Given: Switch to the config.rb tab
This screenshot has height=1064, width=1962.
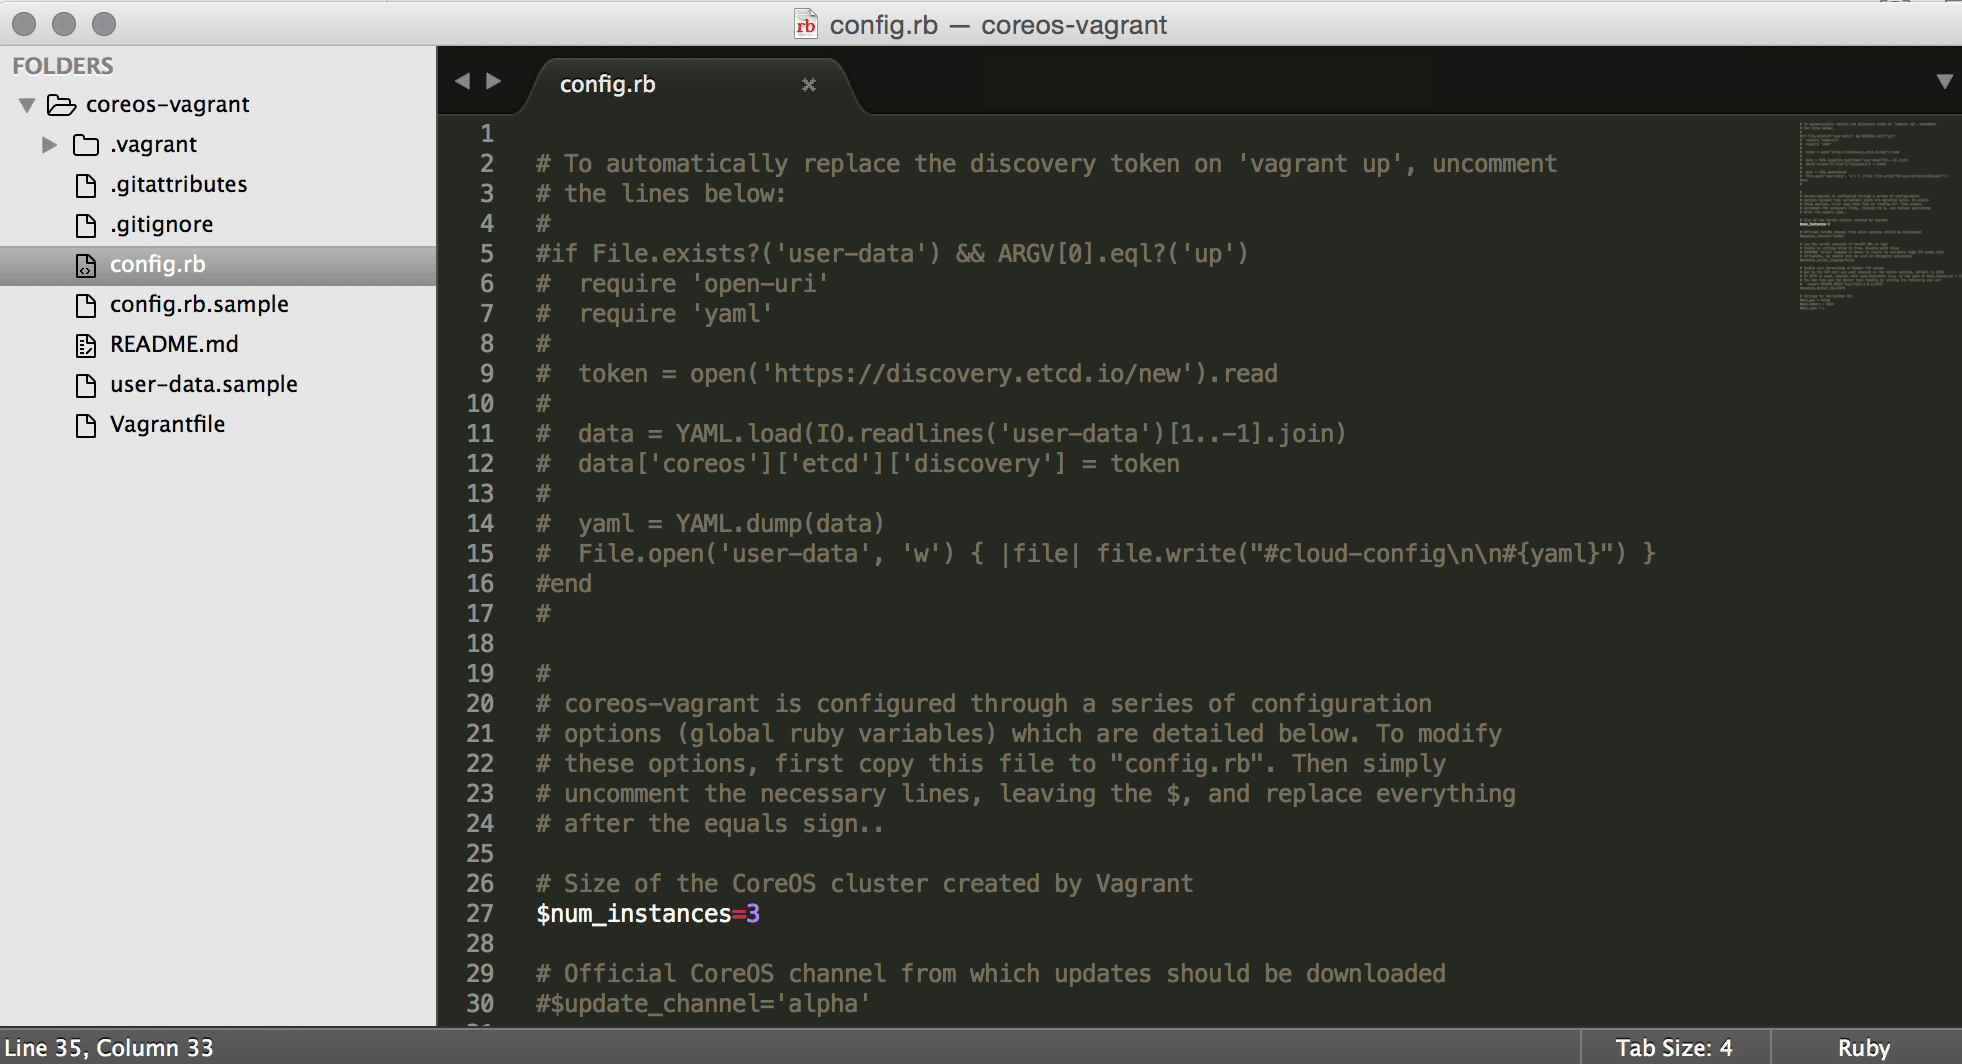Looking at the screenshot, I should [x=608, y=85].
